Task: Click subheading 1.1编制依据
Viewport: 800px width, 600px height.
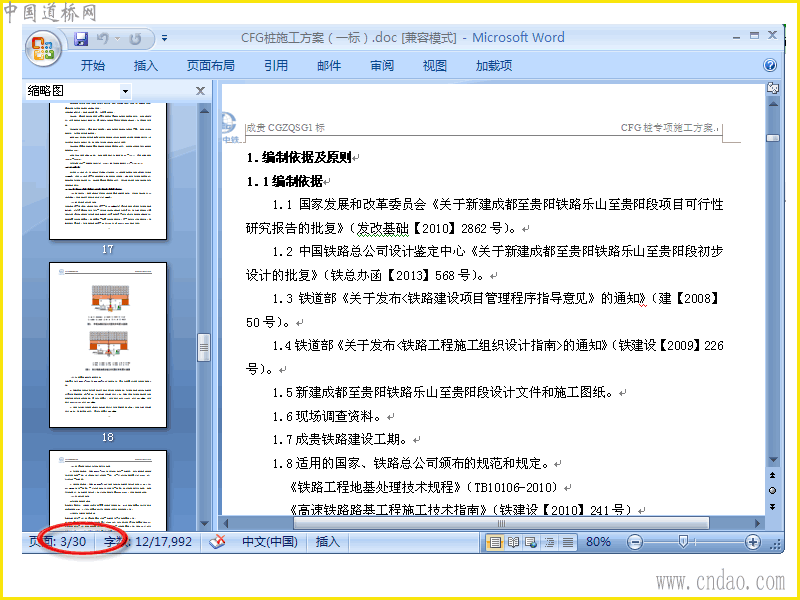Action: coord(284,181)
